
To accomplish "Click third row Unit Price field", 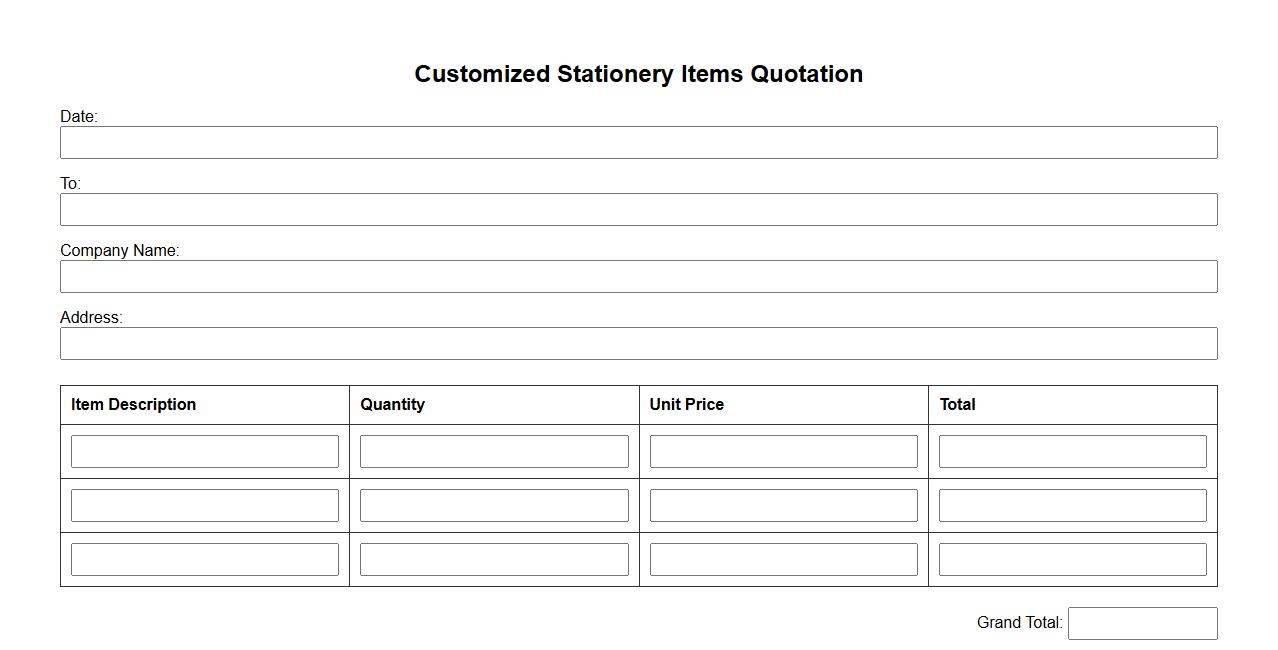I will point(783,559).
